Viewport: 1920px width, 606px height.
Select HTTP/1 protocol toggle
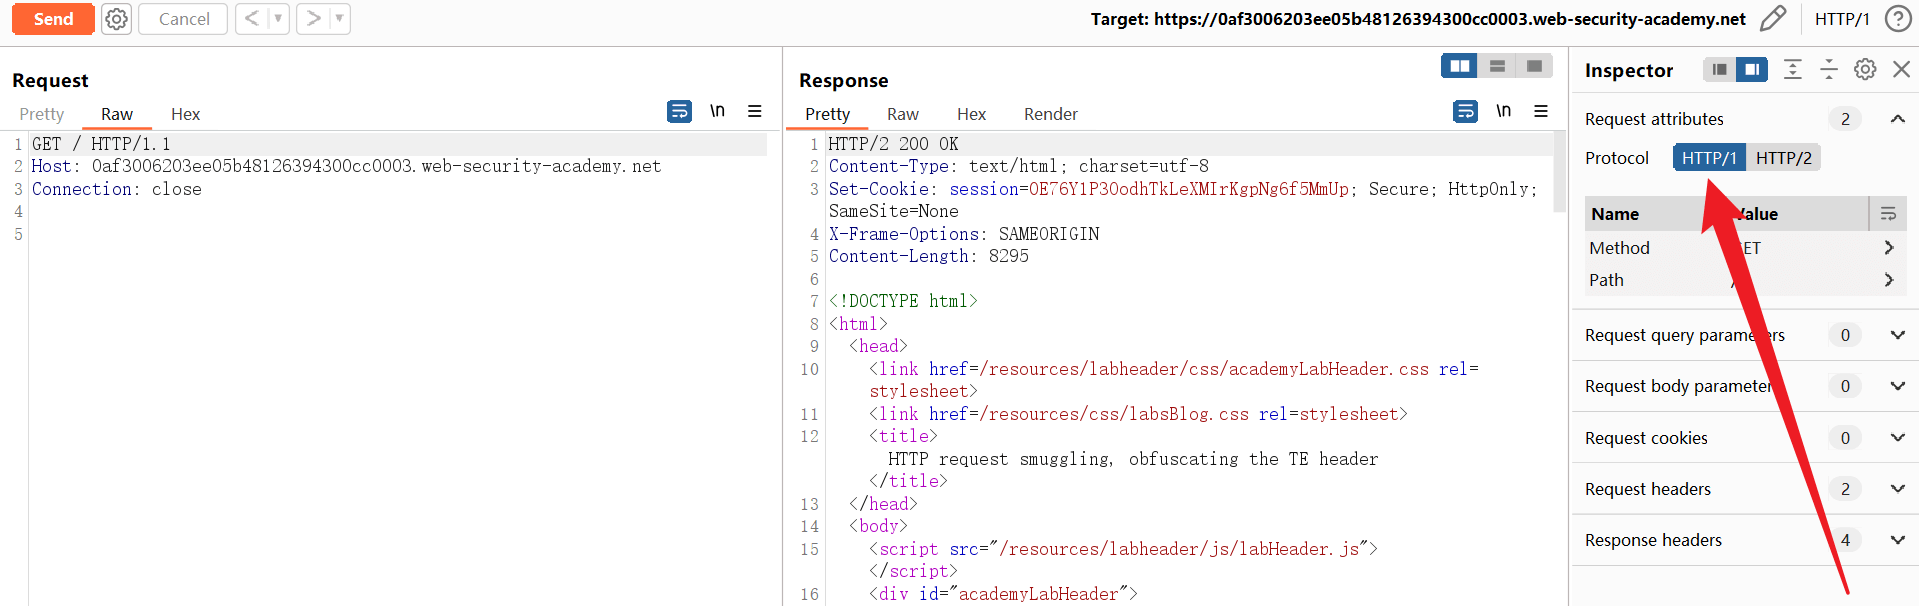click(1709, 158)
